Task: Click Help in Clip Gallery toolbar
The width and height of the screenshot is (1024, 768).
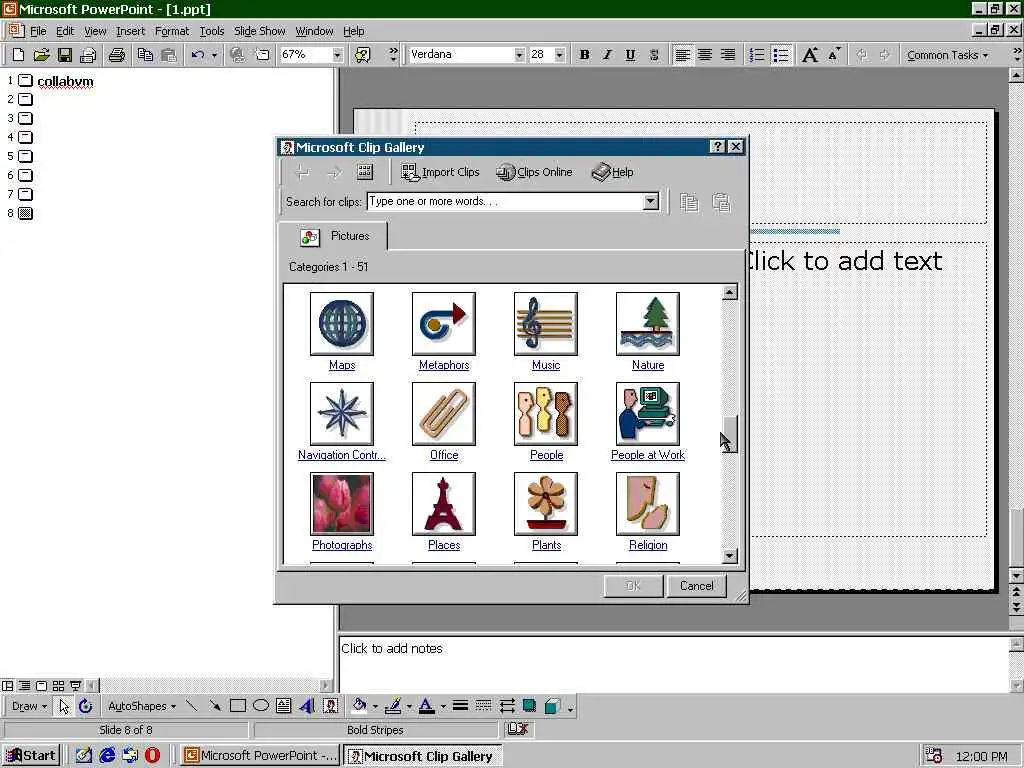Action: [613, 172]
